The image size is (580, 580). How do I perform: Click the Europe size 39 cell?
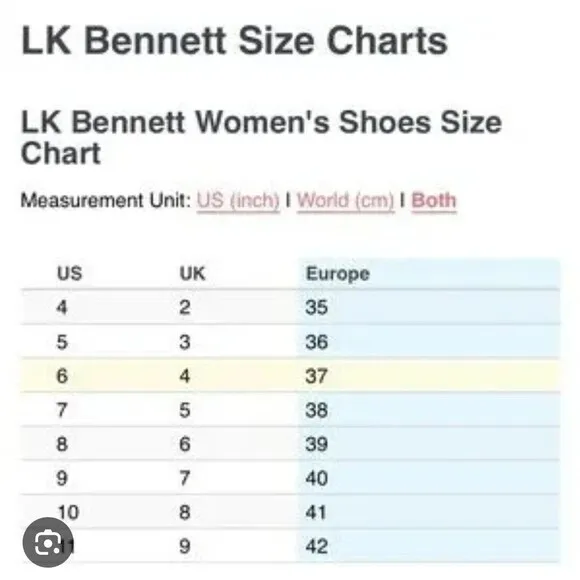pos(317,444)
